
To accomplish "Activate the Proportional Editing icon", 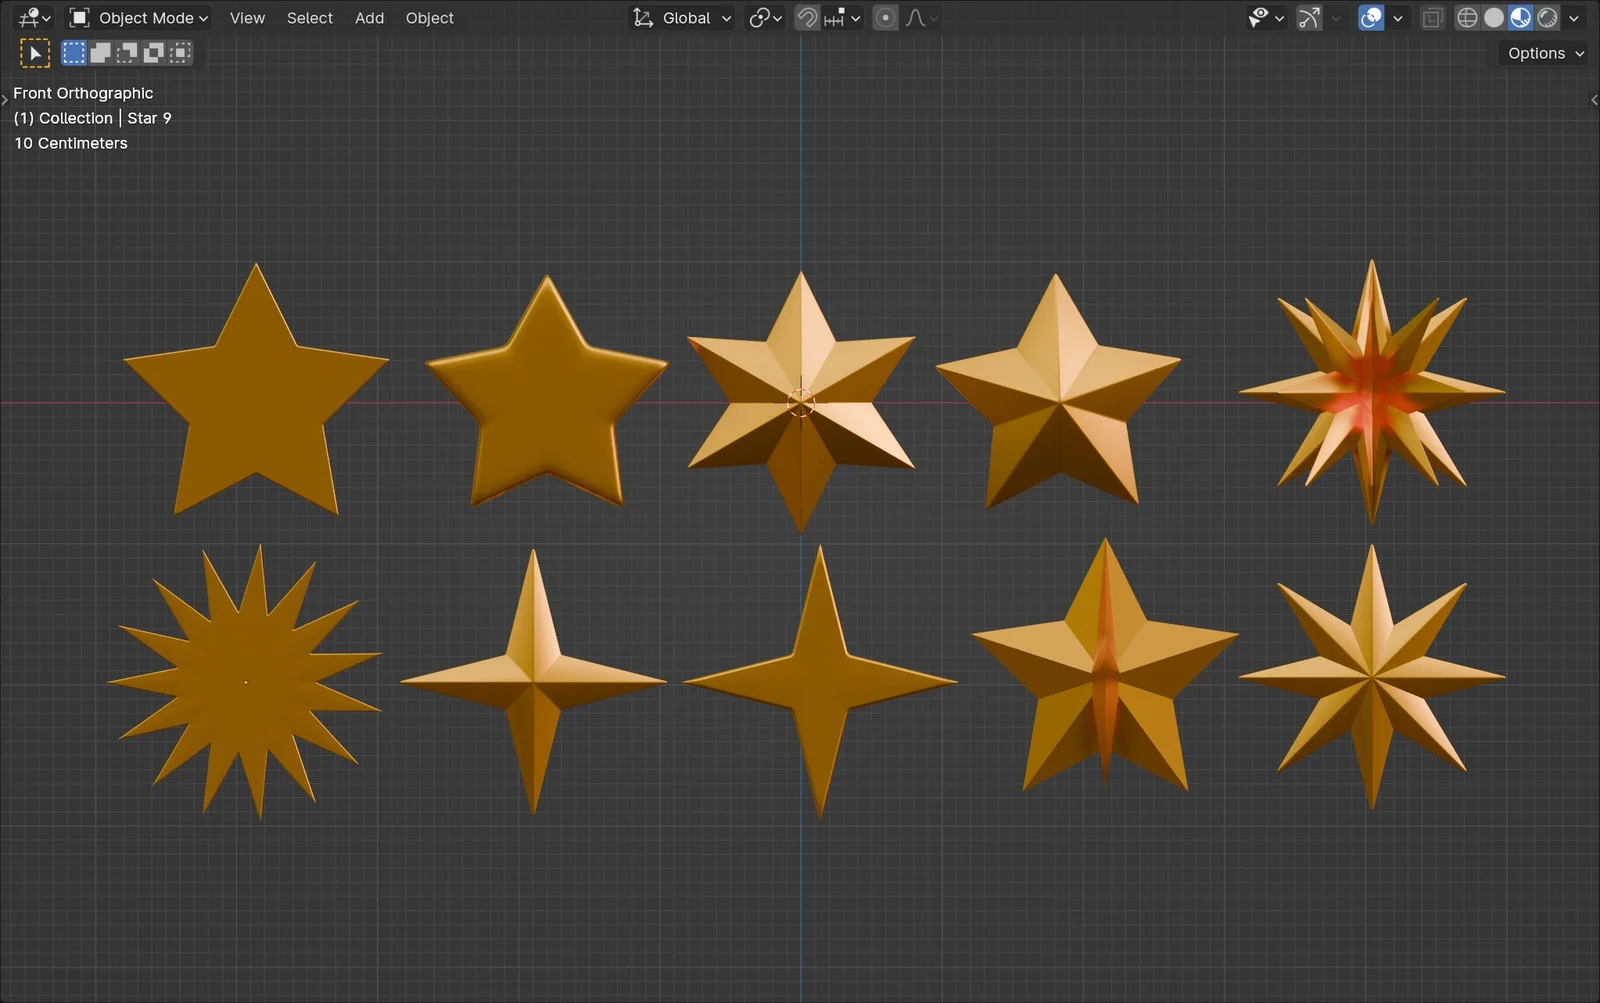I will coord(885,17).
